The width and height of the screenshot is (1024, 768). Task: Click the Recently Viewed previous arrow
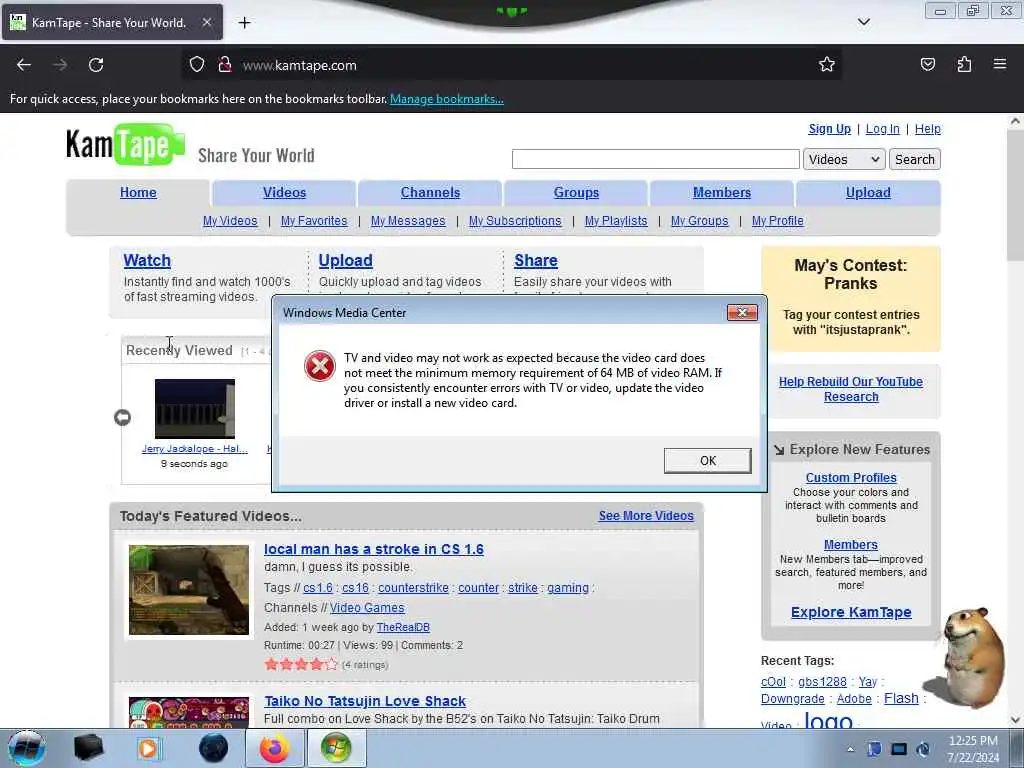(122, 417)
